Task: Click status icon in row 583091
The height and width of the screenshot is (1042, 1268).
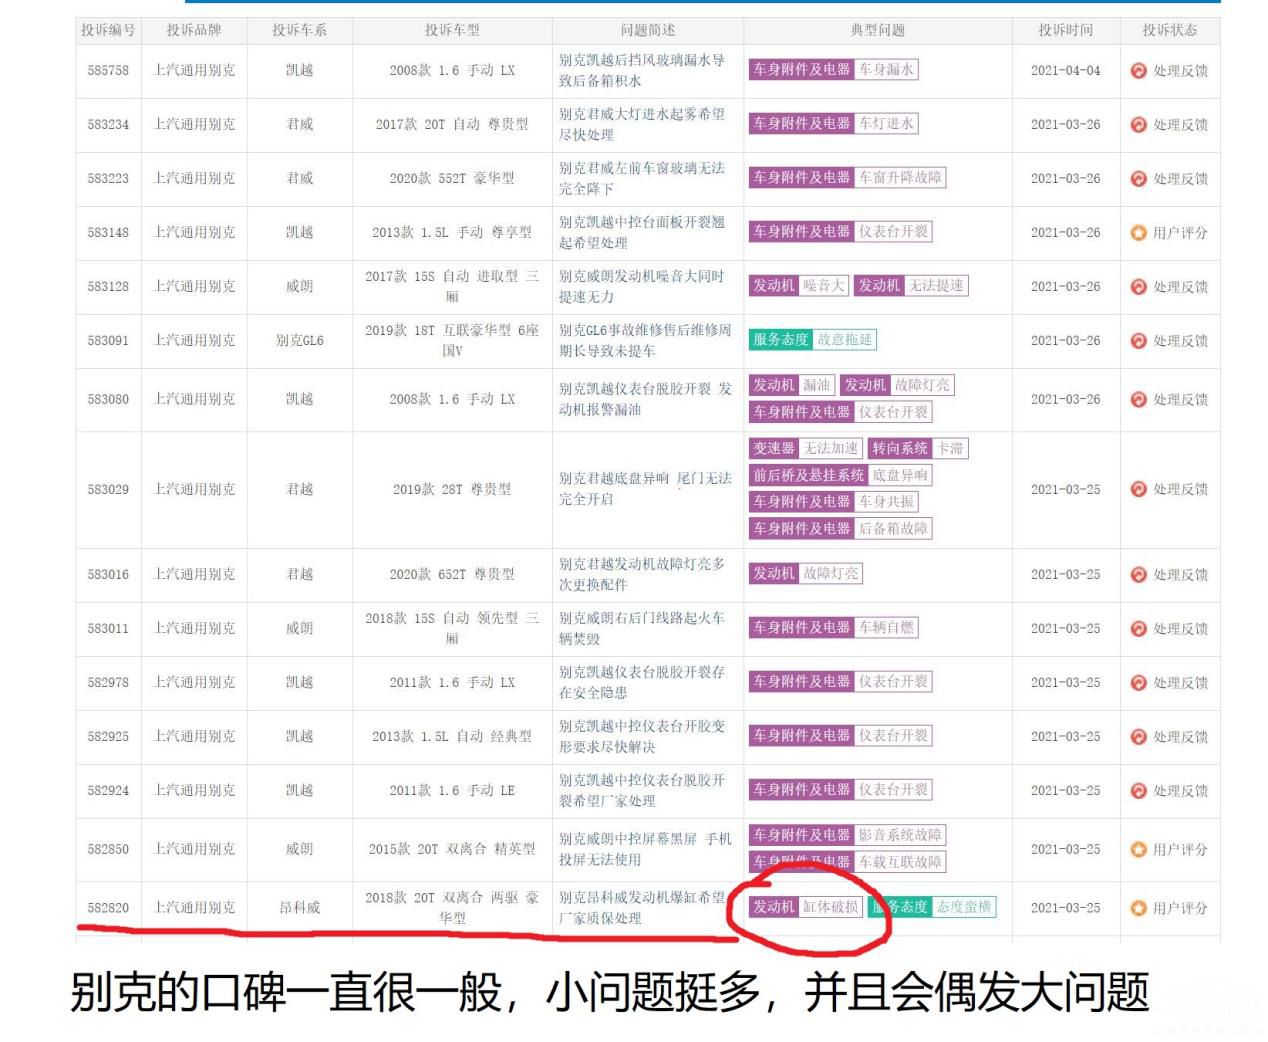Action: tap(1138, 340)
